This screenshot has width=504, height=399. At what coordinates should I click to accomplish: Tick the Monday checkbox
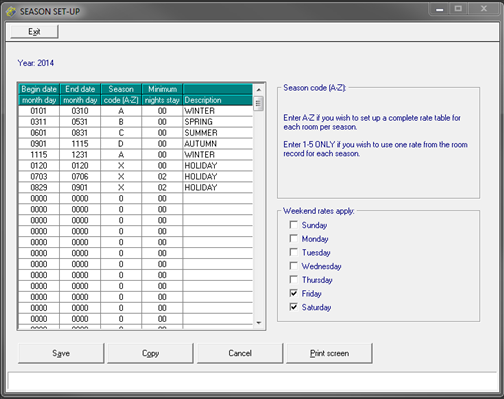(294, 239)
